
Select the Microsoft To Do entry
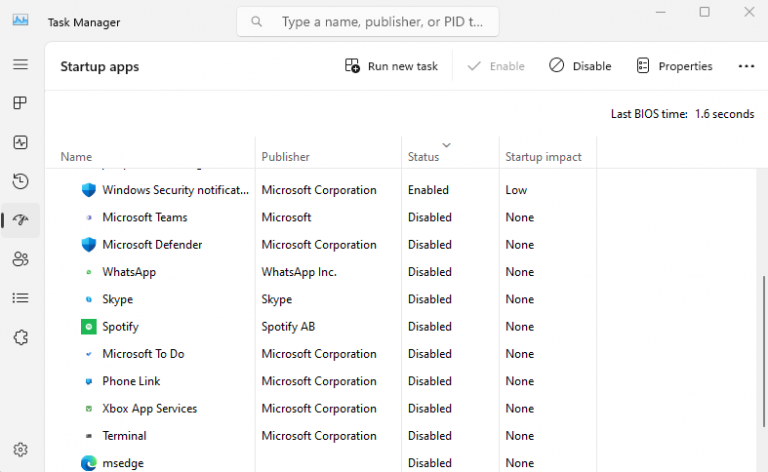pyautogui.click(x=143, y=354)
